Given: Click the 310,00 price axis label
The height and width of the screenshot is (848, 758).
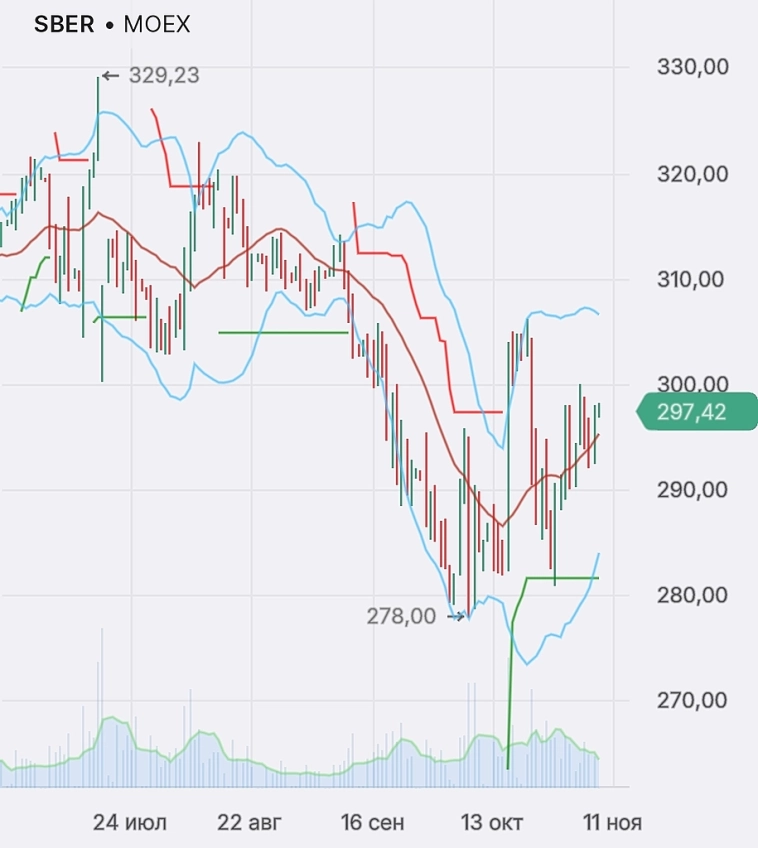Looking at the screenshot, I should point(692,279).
